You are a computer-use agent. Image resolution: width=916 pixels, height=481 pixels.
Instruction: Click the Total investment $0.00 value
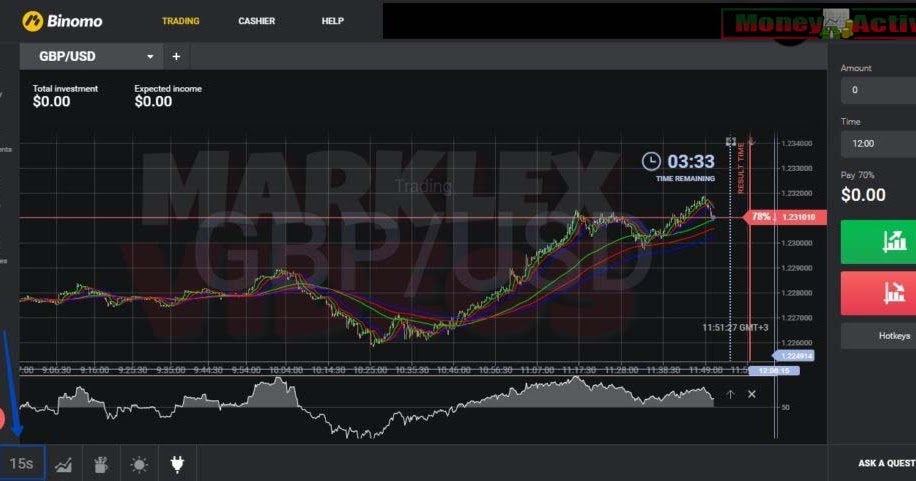(51, 102)
